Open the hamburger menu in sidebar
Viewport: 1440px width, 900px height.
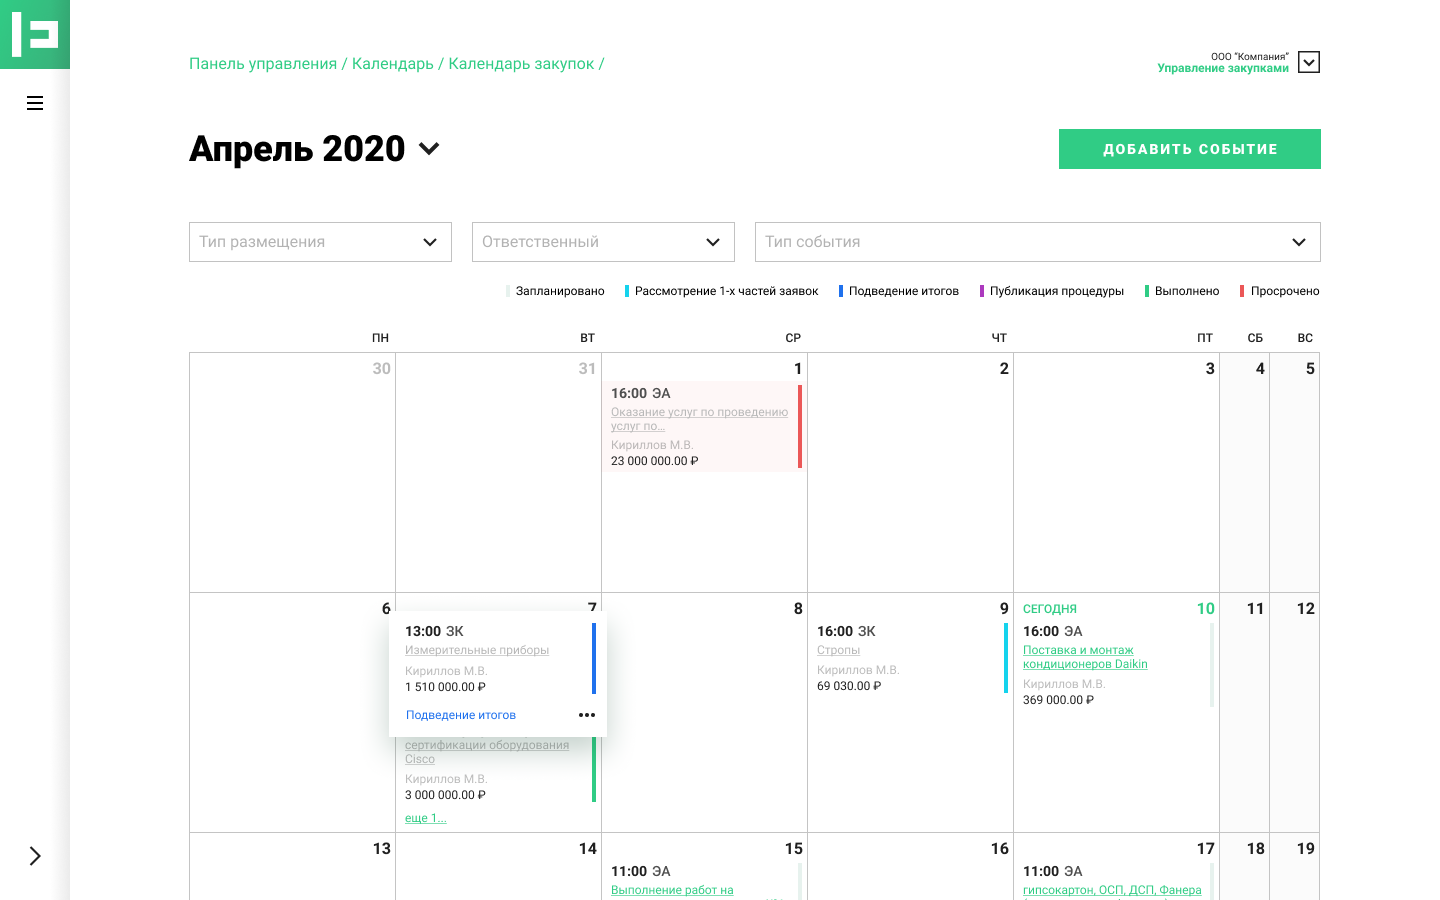click(35, 103)
